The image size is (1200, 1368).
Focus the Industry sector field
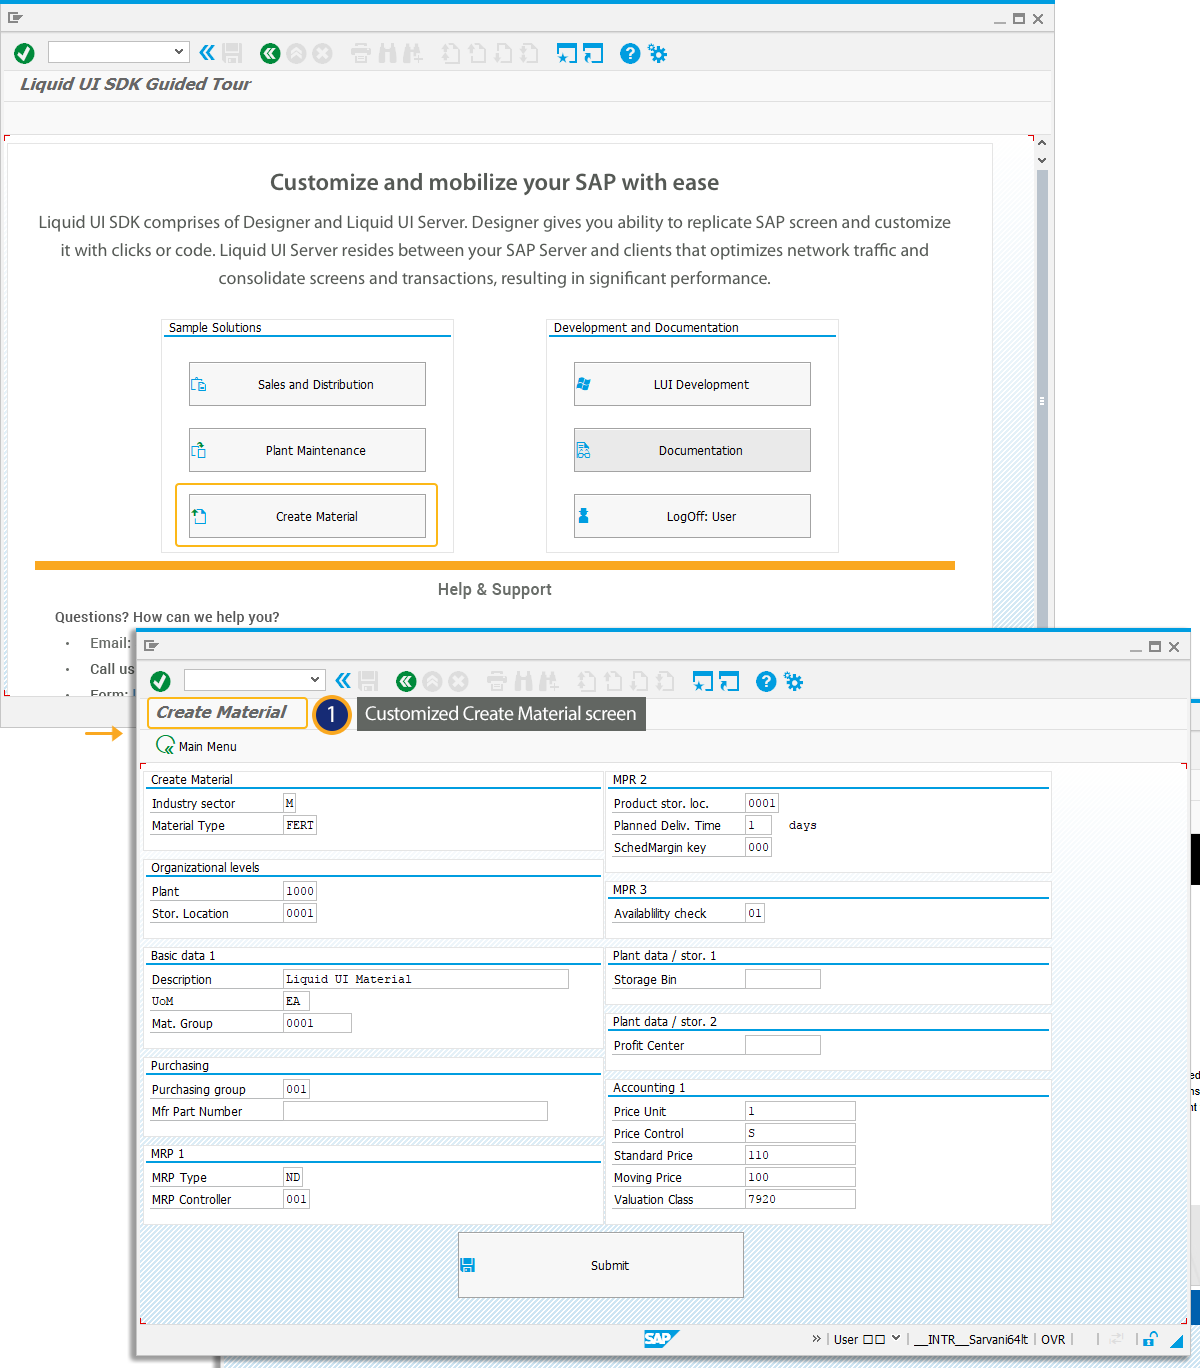click(289, 803)
